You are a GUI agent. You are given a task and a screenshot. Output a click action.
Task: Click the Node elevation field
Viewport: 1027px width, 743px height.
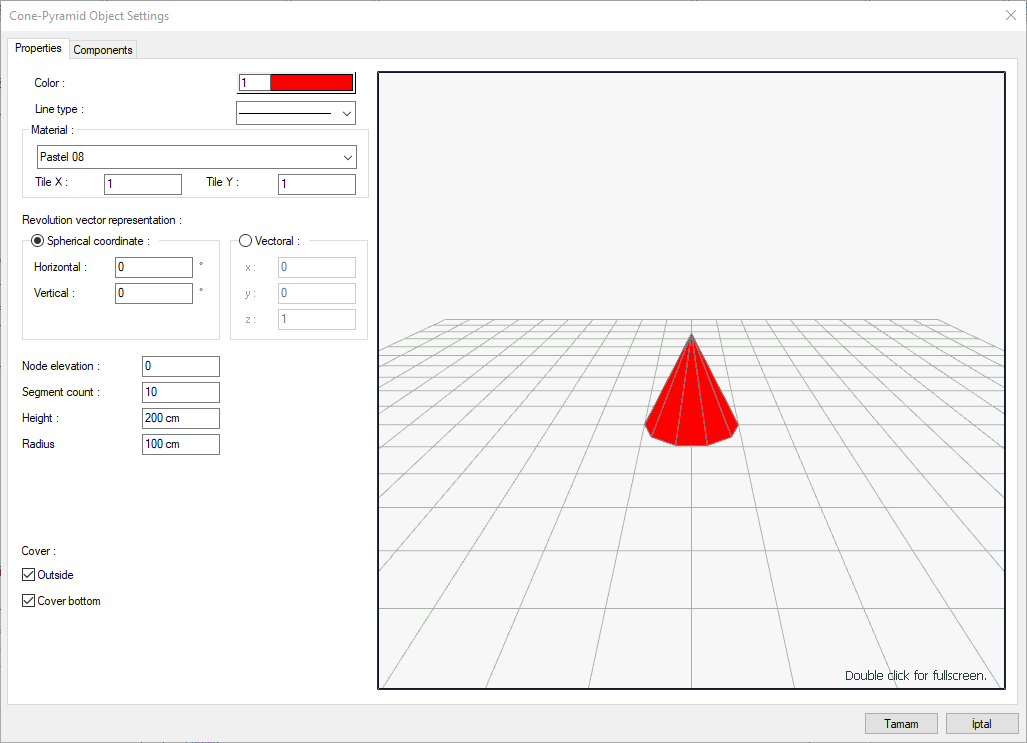pyautogui.click(x=180, y=367)
